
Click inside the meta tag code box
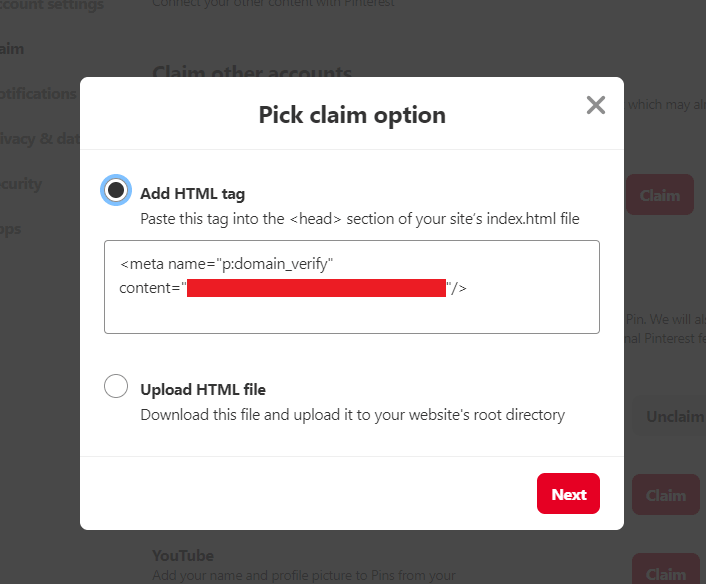351,312
